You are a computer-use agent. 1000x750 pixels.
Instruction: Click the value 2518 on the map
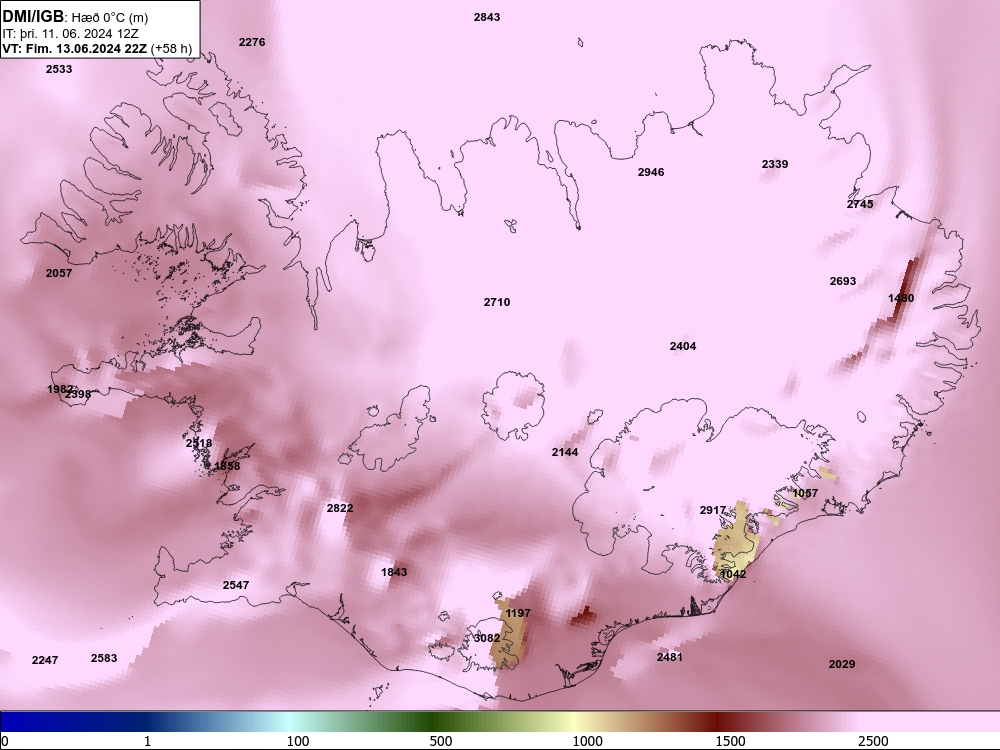pos(199,443)
